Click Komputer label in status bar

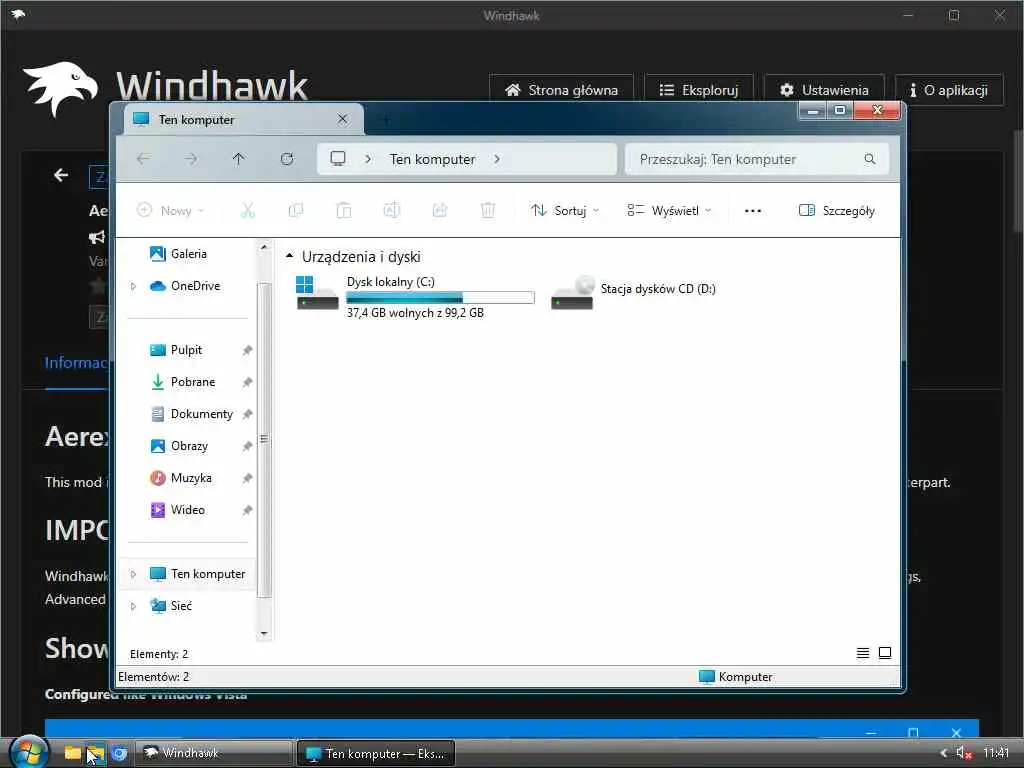745,677
